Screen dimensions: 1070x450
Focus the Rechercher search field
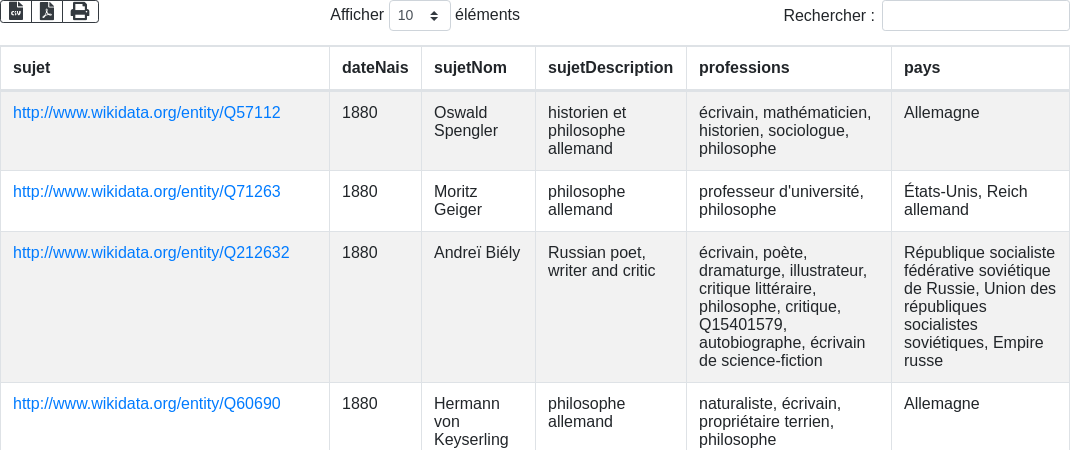(x=975, y=16)
